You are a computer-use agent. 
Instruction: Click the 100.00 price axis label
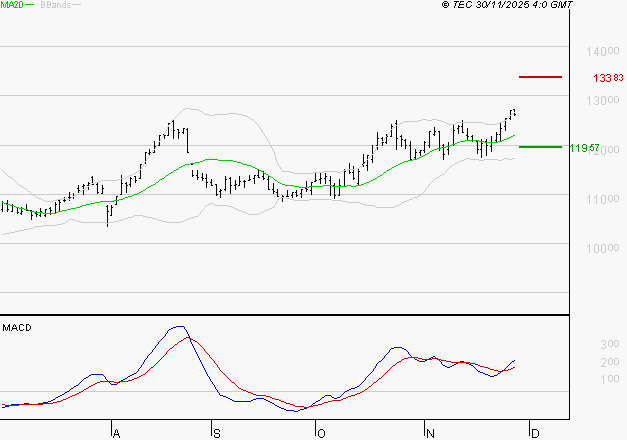click(603, 248)
